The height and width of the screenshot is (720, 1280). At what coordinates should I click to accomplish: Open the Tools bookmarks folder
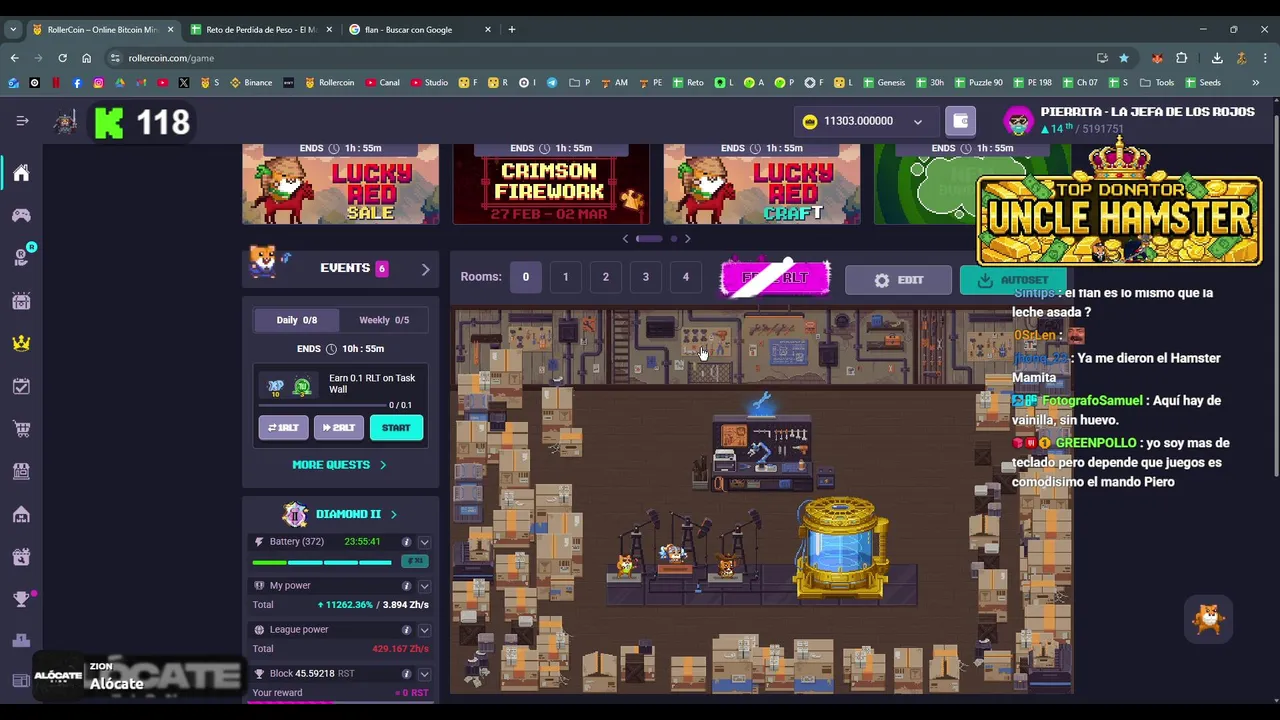tap(1156, 83)
